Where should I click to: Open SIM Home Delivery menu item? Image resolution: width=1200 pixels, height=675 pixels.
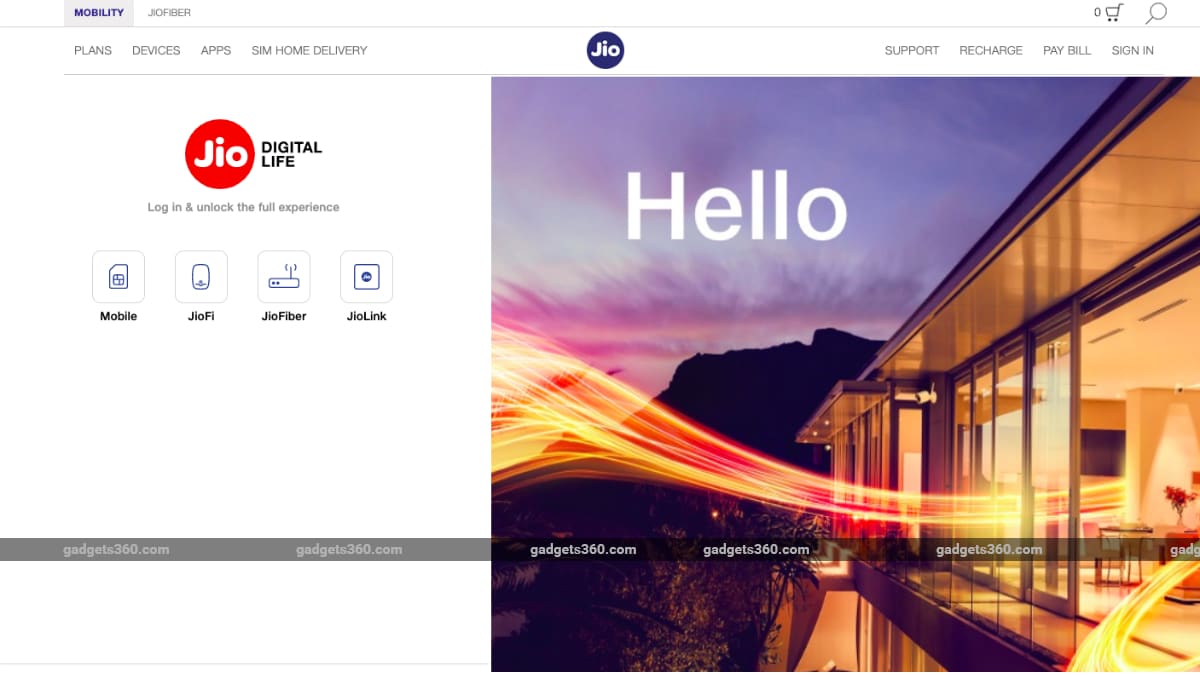tap(309, 50)
